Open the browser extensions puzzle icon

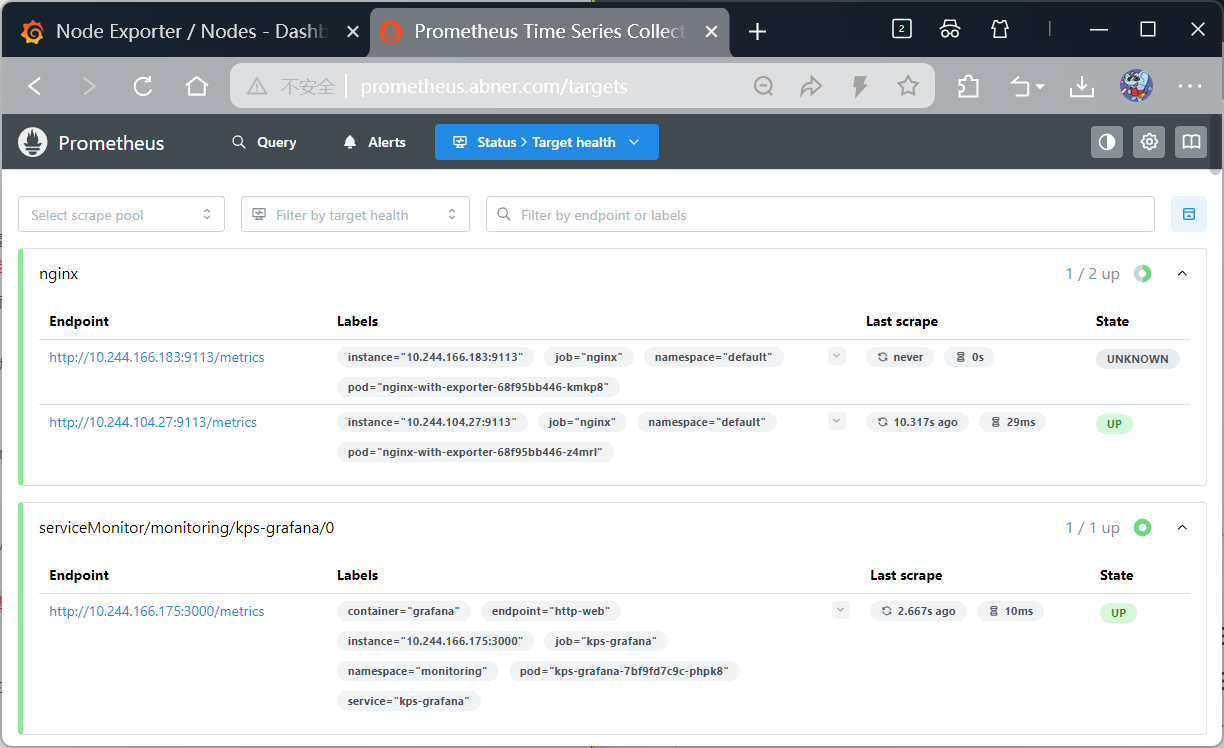click(968, 87)
